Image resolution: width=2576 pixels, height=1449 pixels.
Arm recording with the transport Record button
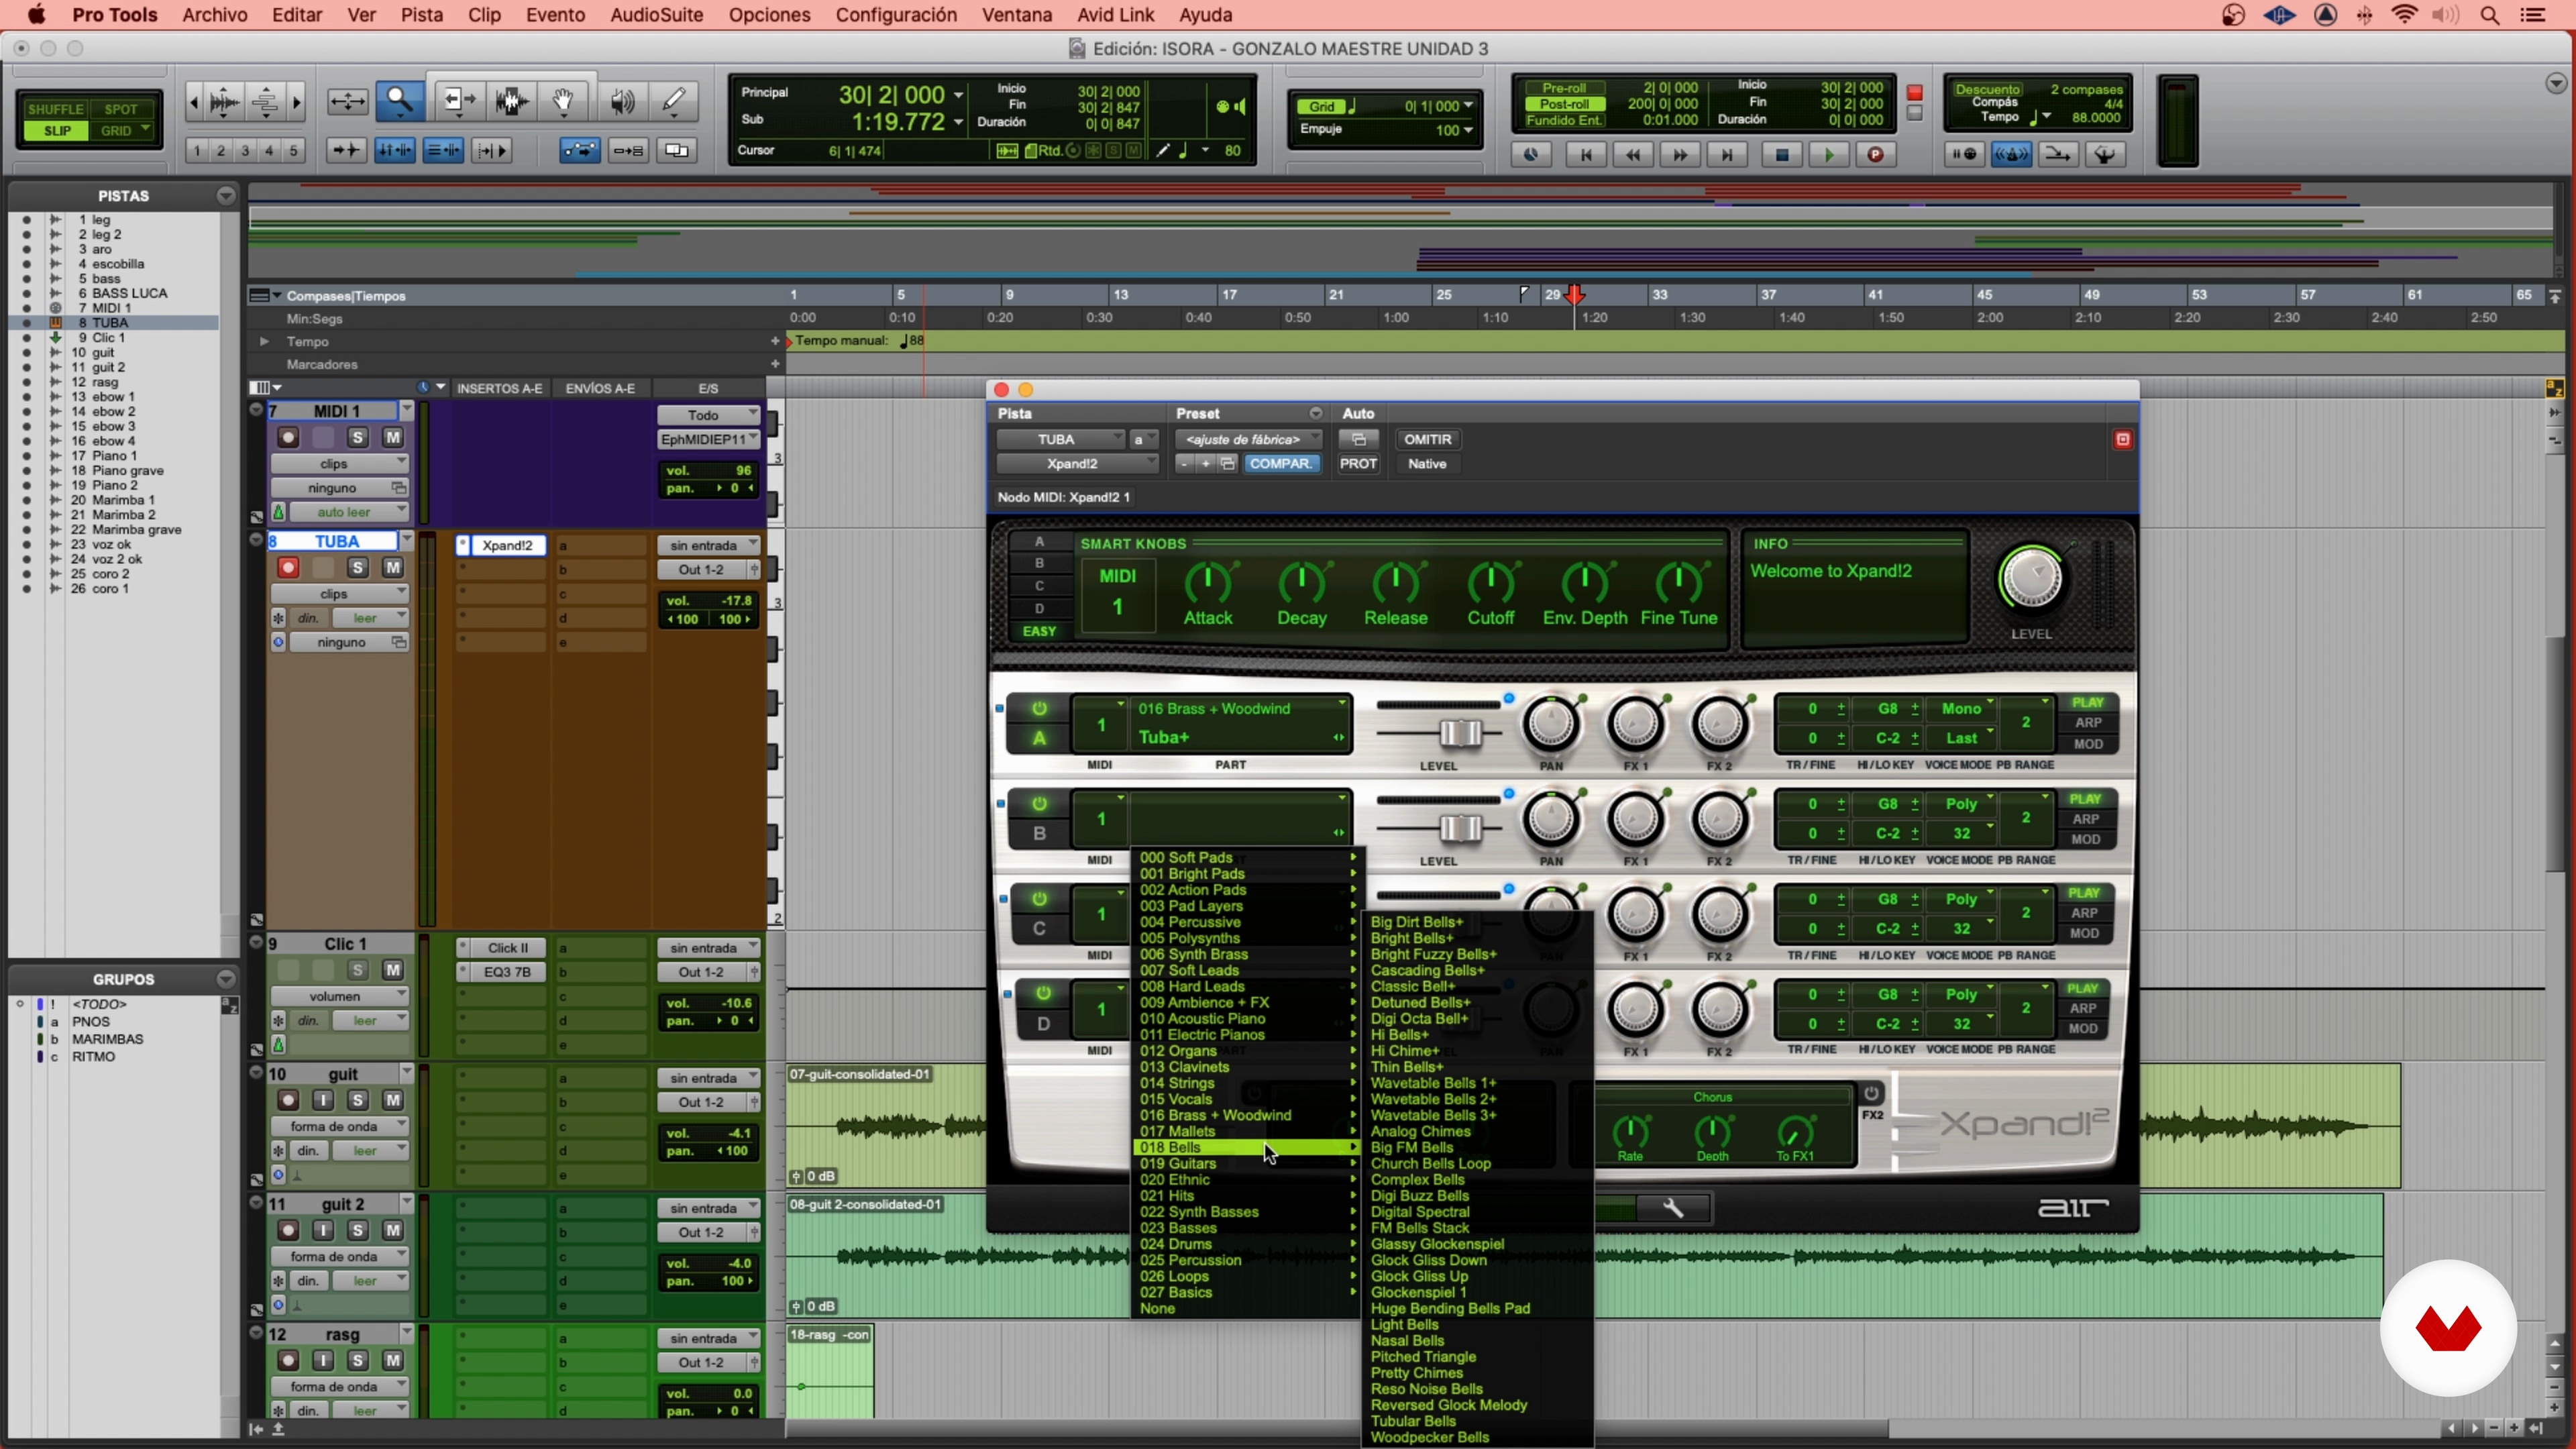click(x=1876, y=155)
